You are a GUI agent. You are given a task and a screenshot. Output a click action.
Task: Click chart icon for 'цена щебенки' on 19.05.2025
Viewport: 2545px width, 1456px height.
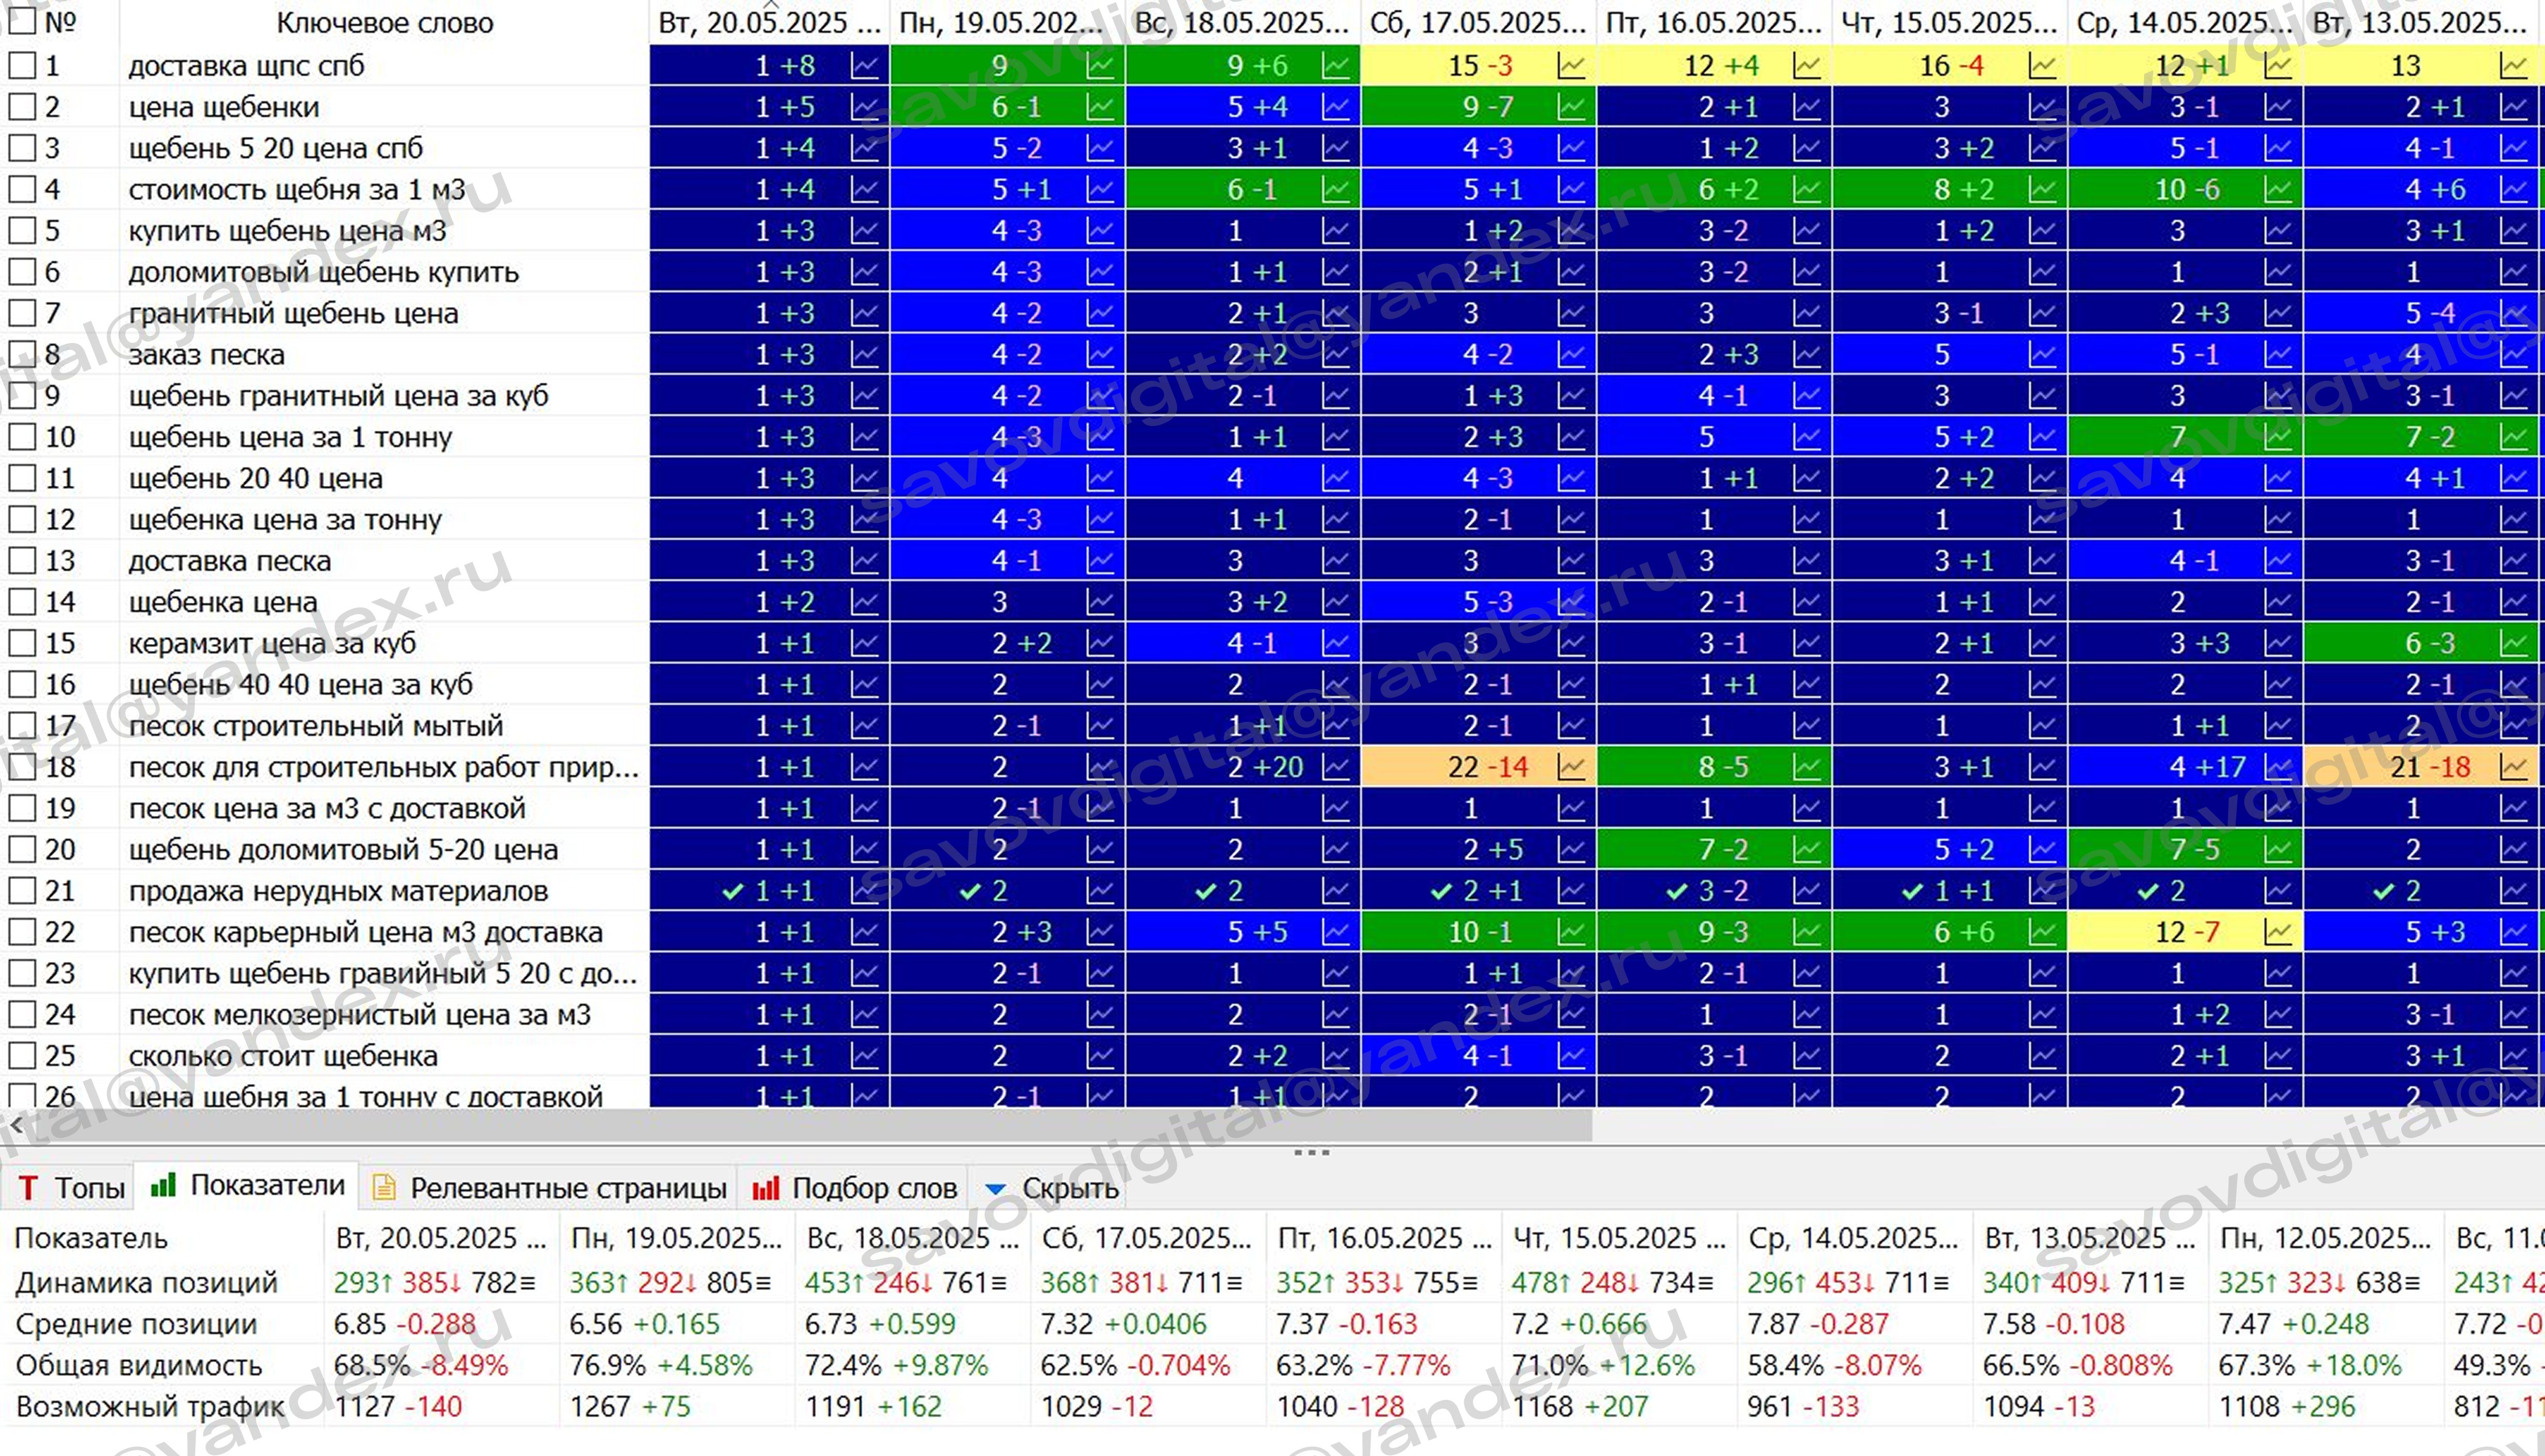1100,107
